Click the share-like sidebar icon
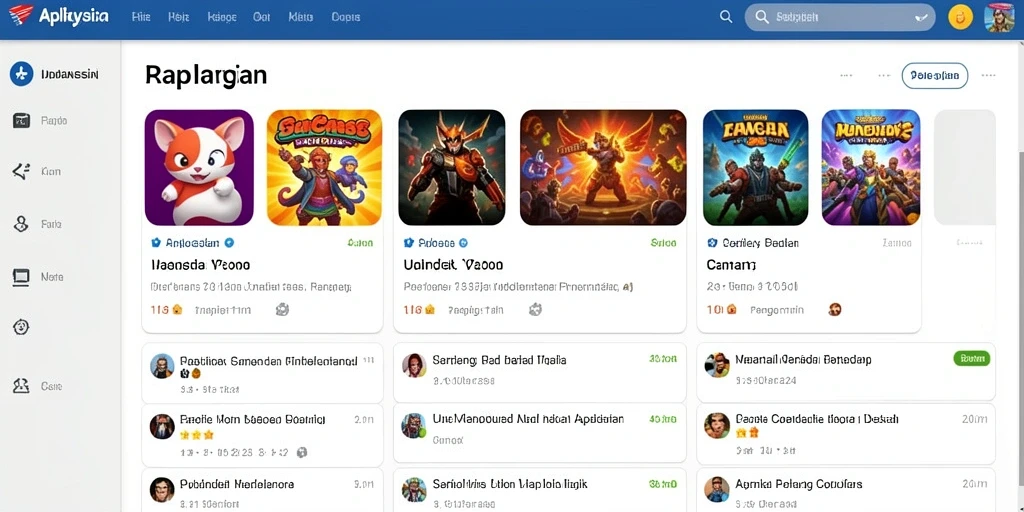1024x512 pixels. 21,171
